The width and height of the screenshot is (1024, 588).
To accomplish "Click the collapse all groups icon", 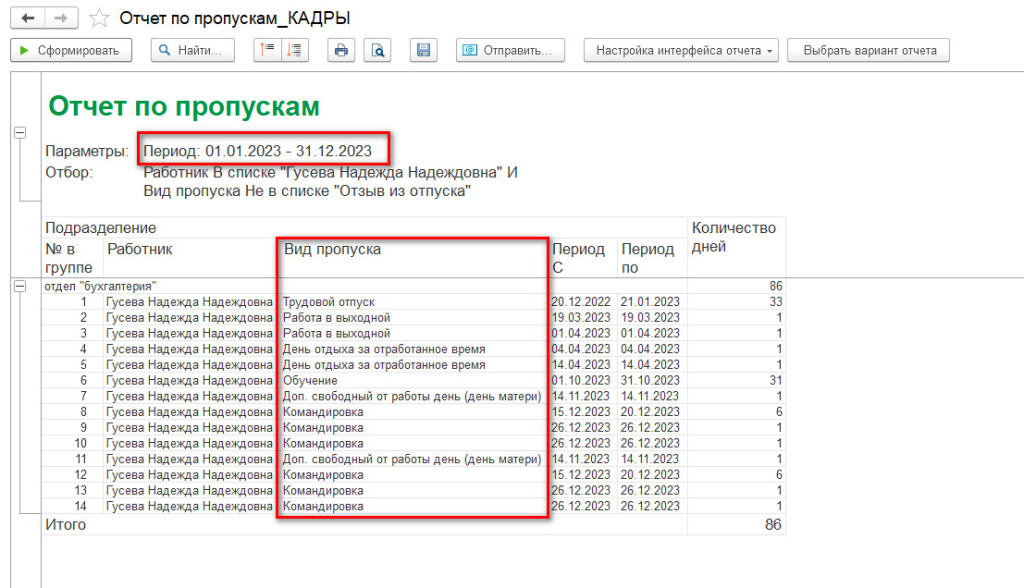I will (x=266, y=50).
